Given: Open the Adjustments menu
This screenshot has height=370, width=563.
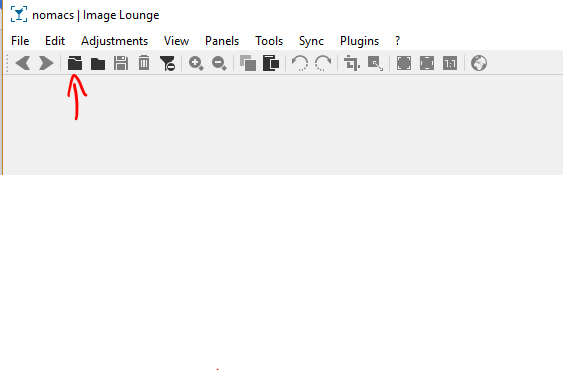Looking at the screenshot, I should pyautogui.click(x=115, y=41).
